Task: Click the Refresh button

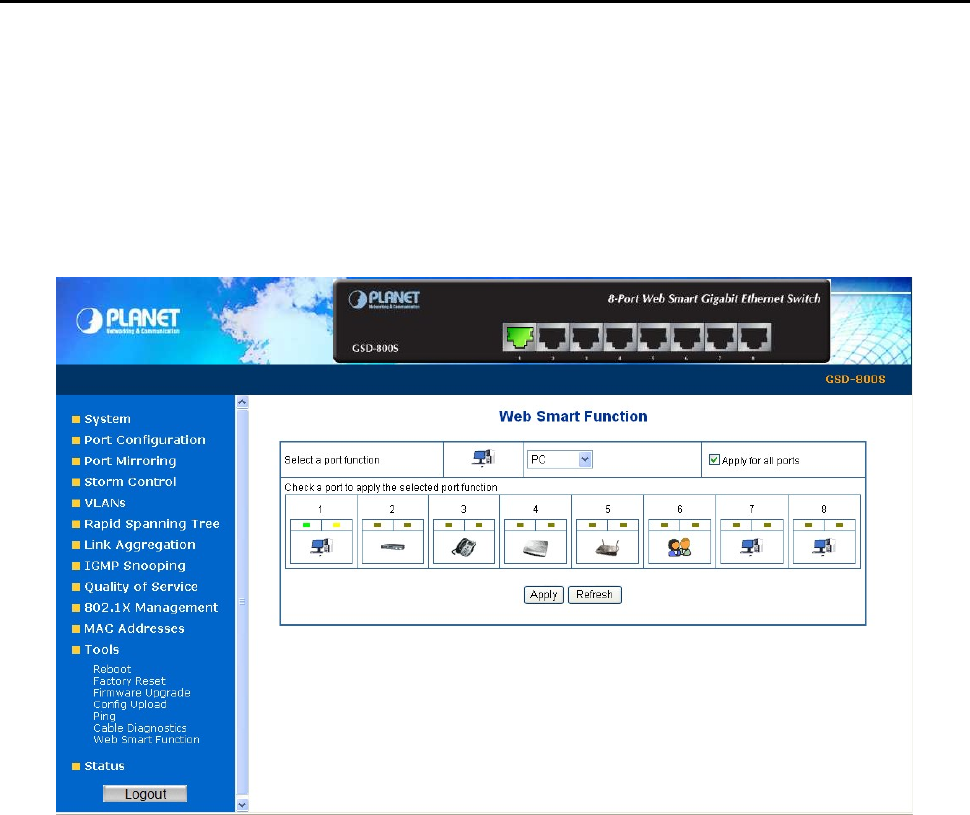Action: (594, 595)
